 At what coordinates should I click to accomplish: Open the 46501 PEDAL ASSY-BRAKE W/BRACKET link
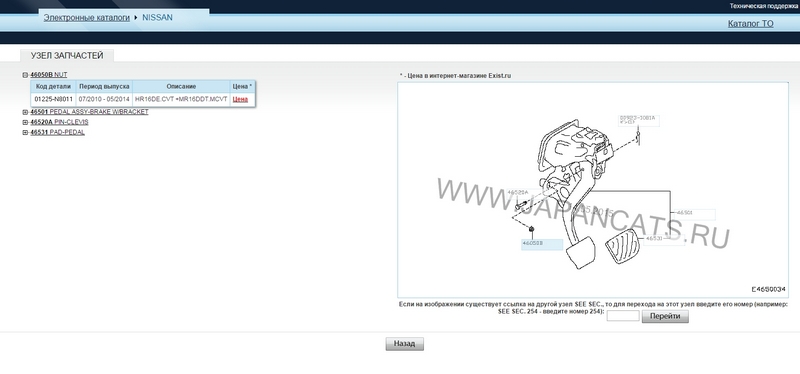(x=89, y=112)
